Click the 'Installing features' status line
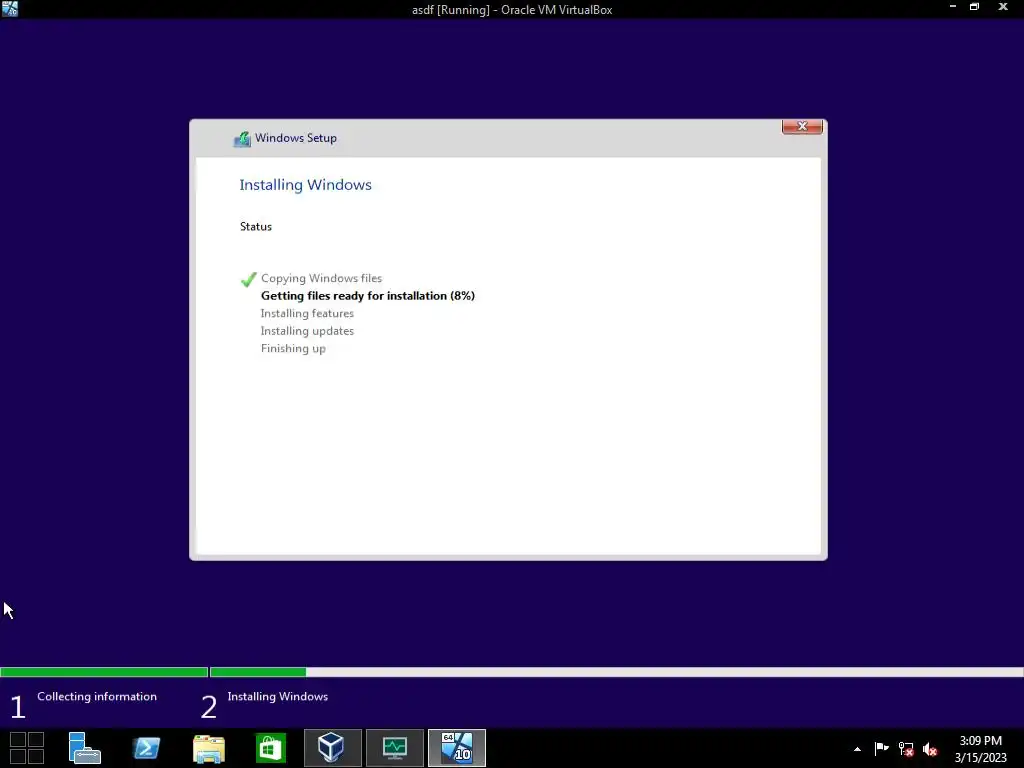The height and width of the screenshot is (768, 1024). 307,313
